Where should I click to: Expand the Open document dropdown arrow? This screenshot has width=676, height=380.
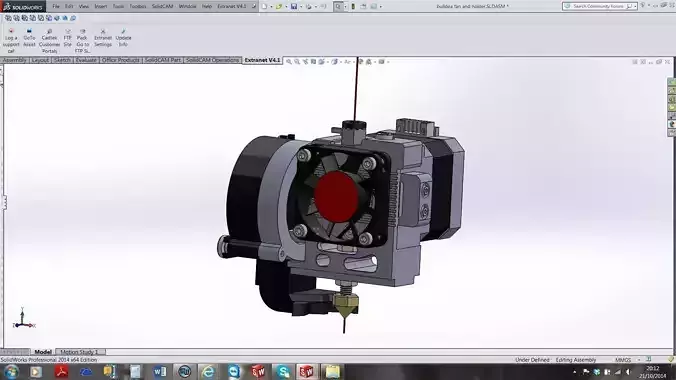(286, 7)
